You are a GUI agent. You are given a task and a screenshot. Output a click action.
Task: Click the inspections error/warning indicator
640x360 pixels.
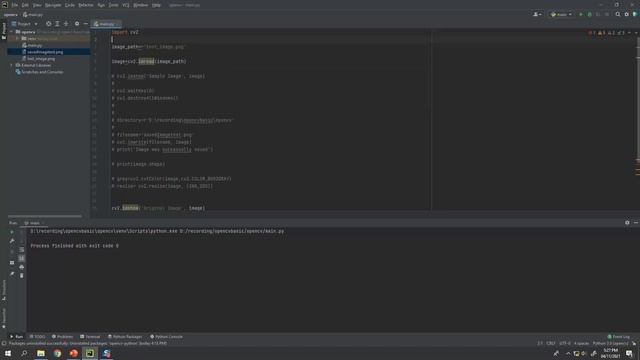(607, 33)
